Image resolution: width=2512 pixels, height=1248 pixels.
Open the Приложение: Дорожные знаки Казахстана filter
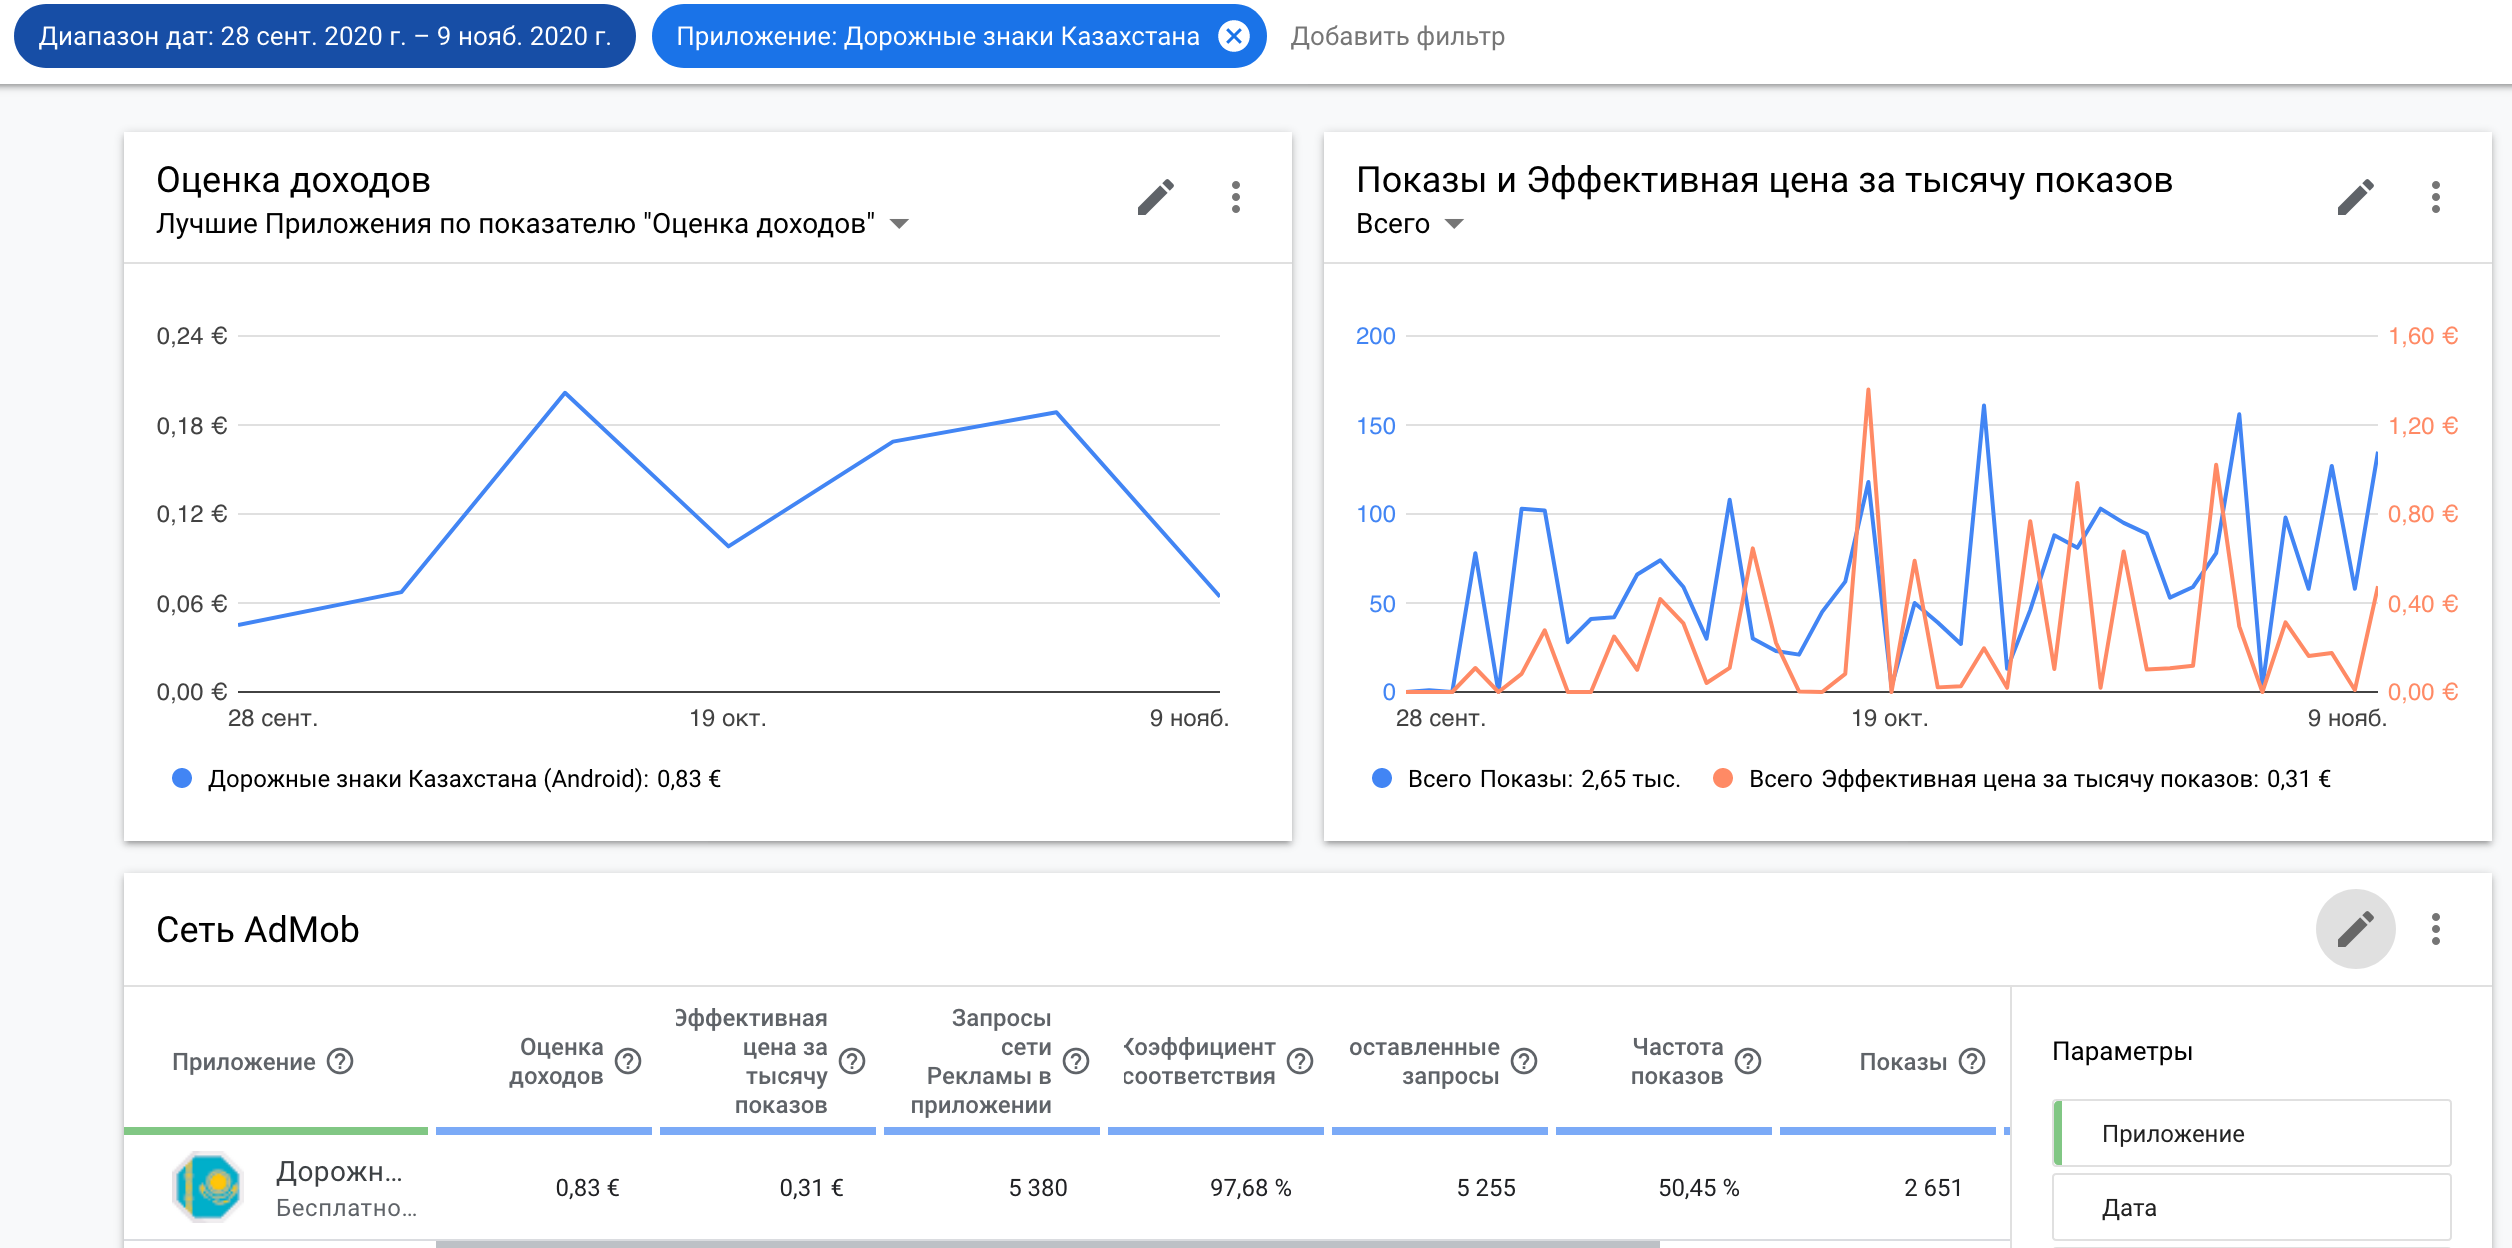tap(937, 37)
